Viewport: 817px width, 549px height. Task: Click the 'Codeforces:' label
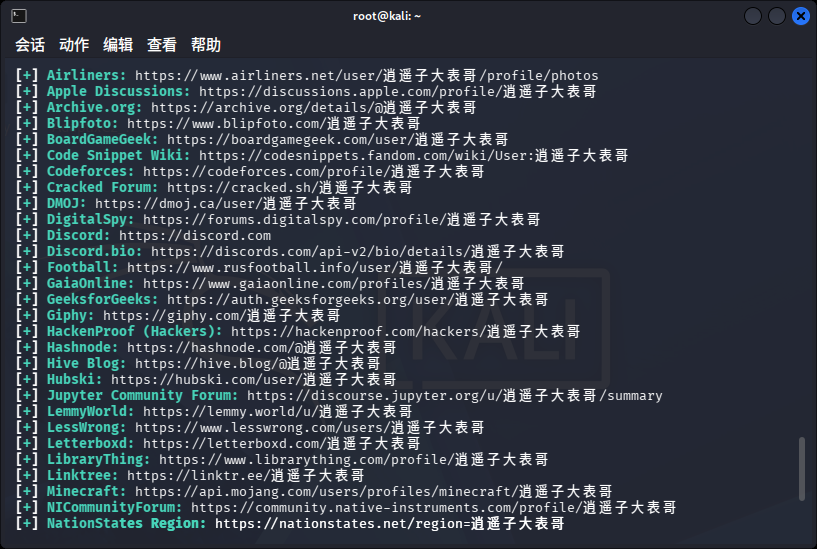pyautogui.click(x=91, y=171)
